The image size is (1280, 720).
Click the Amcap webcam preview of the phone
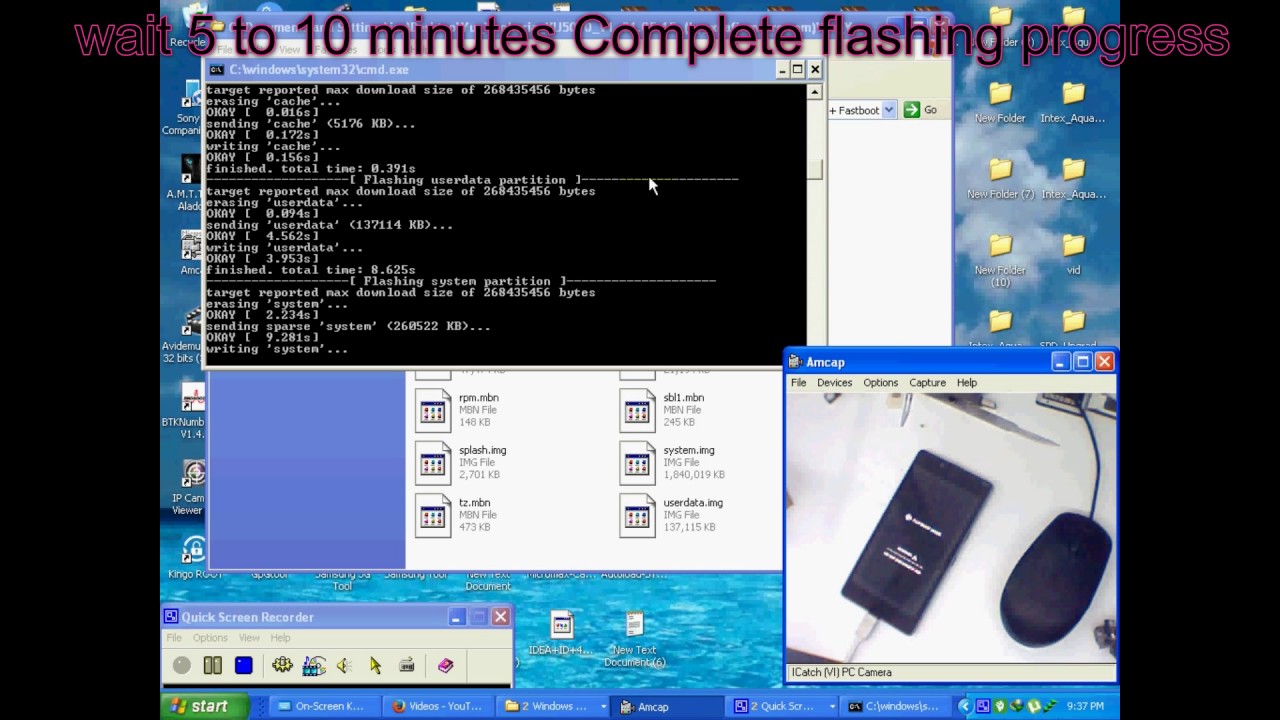(950, 527)
